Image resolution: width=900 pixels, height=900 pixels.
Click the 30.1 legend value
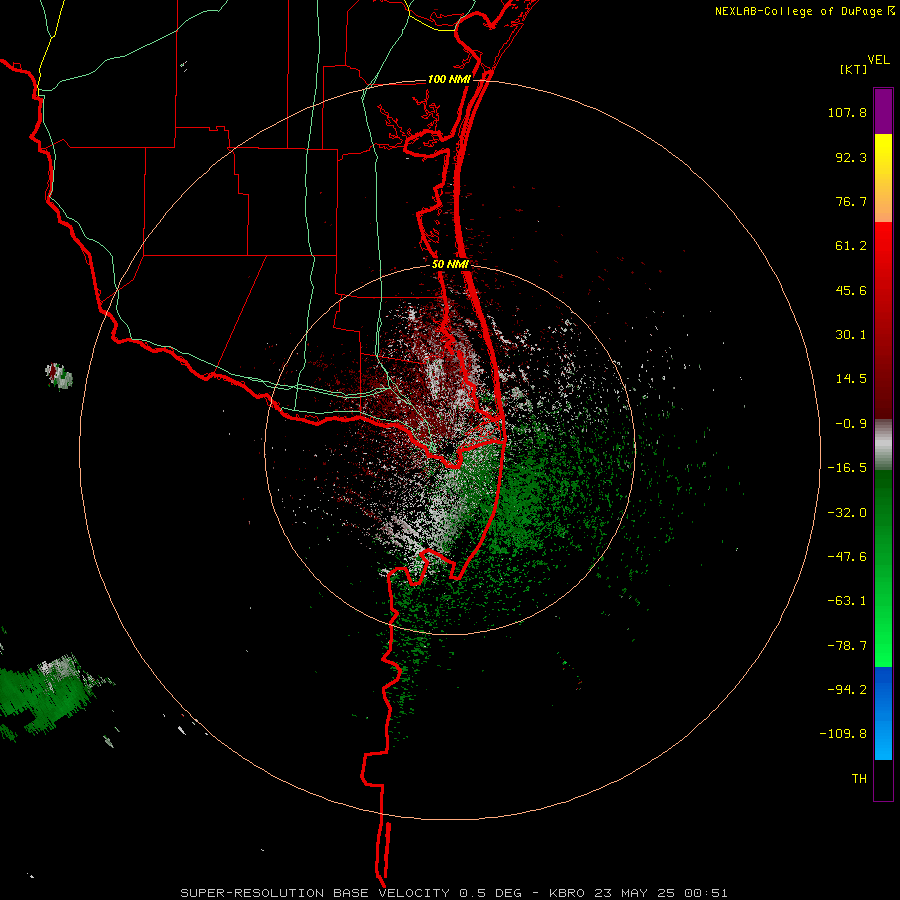[851, 335]
